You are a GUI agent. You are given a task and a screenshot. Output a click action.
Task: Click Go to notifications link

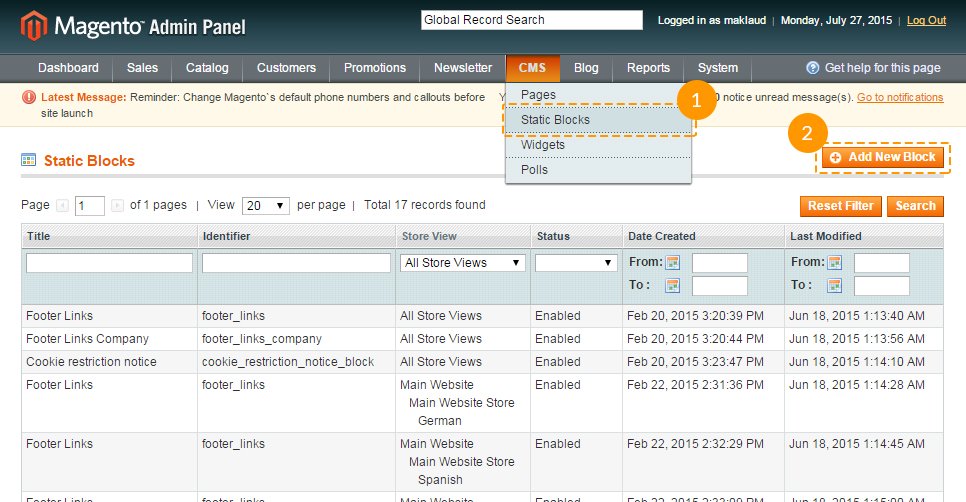900,97
